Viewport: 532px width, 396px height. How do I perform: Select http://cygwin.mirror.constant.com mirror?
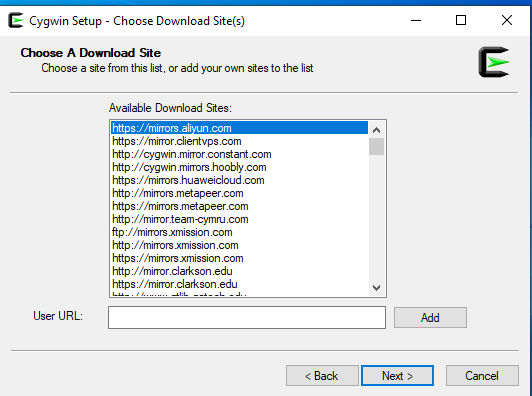pyautogui.click(x=240, y=154)
